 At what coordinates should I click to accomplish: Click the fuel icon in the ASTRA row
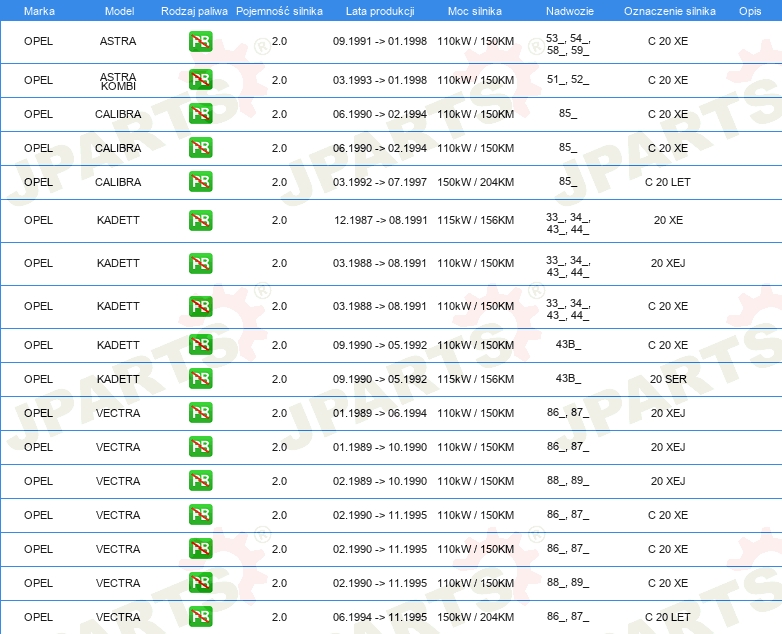click(x=200, y=41)
